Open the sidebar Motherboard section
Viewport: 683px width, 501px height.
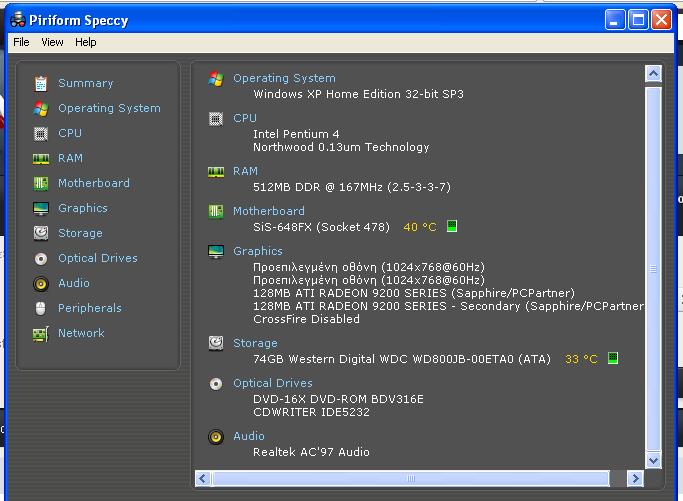94,183
